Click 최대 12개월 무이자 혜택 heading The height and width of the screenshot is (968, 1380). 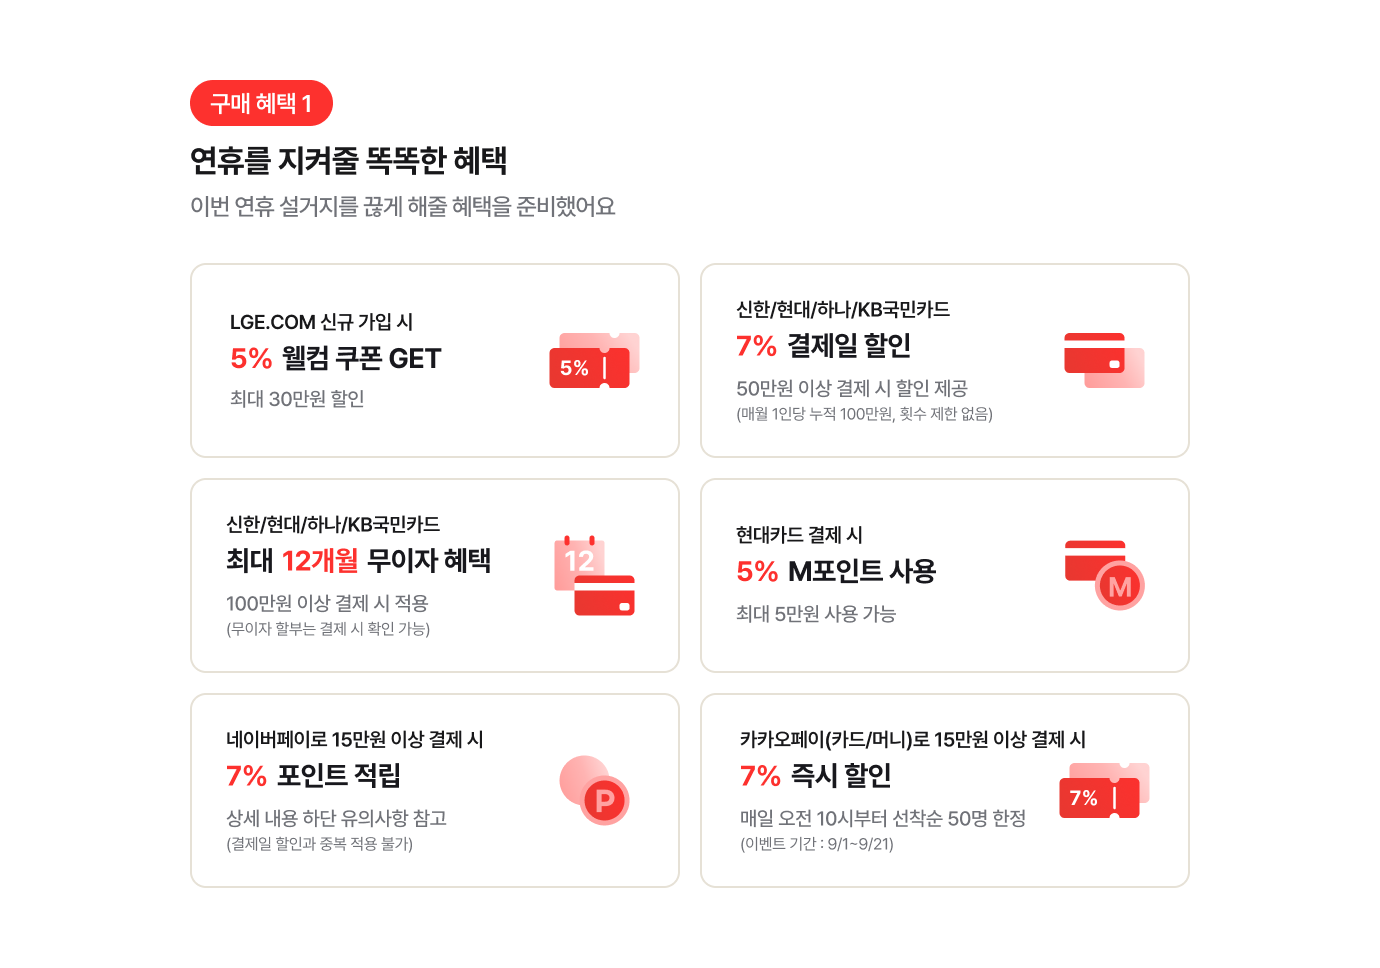(x=358, y=560)
